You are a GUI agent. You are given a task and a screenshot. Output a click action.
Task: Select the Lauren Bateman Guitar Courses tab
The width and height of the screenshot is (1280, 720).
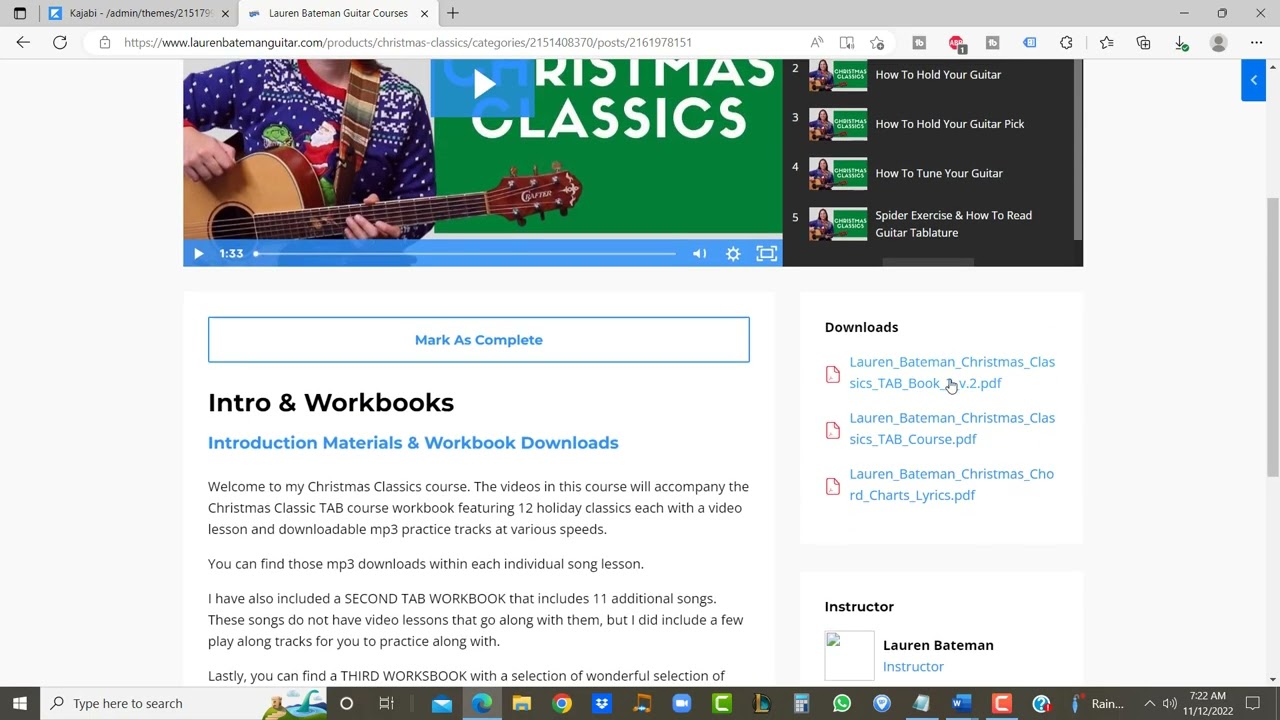[338, 13]
